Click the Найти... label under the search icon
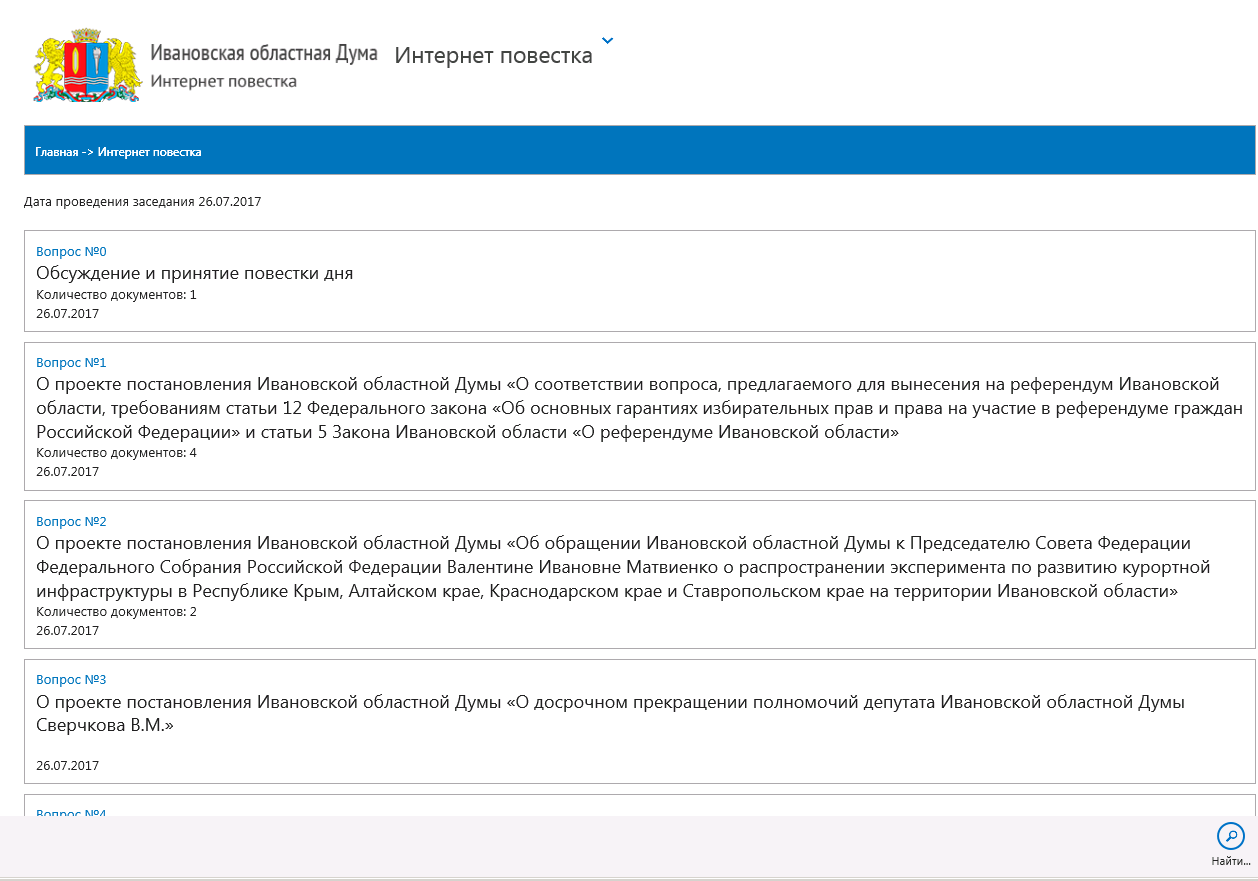Screen dimensions: 1258x881 1231,861
